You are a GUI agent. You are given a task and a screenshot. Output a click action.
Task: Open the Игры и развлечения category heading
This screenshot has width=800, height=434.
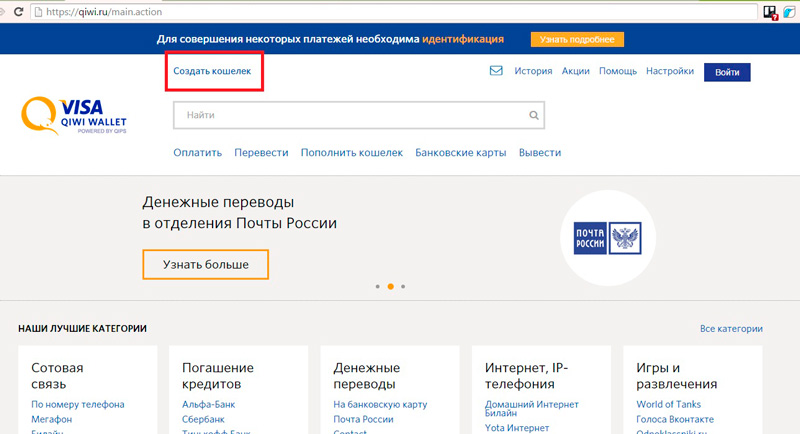677,376
